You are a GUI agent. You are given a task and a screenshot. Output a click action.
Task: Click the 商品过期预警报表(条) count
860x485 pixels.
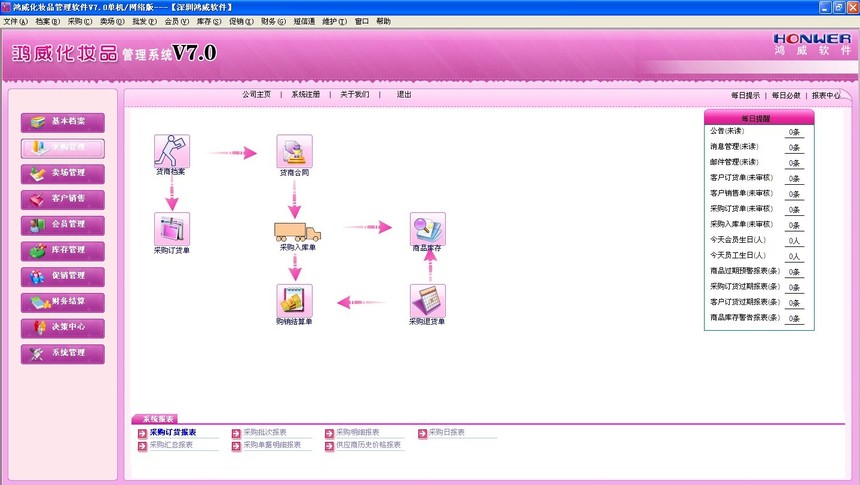[x=794, y=272]
